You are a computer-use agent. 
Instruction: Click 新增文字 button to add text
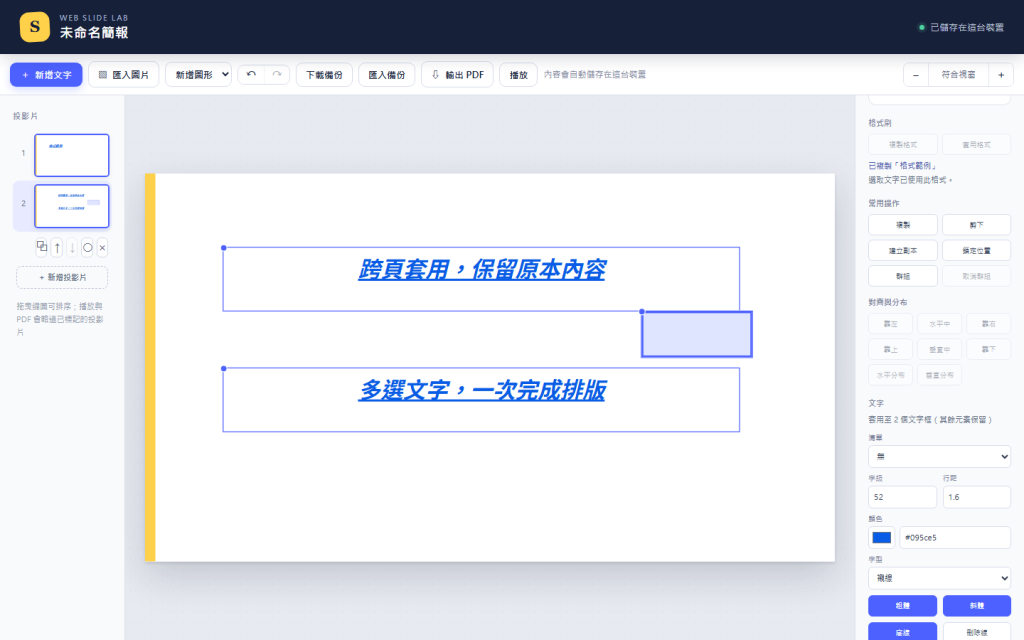(x=46, y=74)
